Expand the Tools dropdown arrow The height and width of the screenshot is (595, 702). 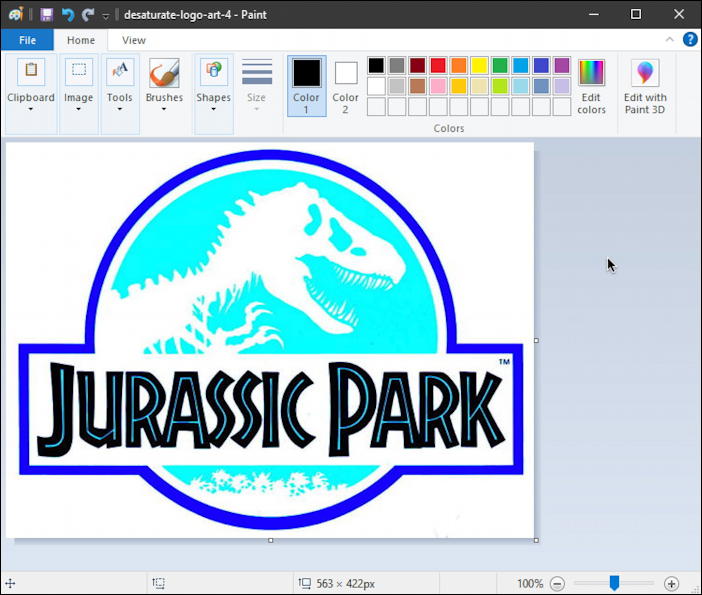coord(120,109)
